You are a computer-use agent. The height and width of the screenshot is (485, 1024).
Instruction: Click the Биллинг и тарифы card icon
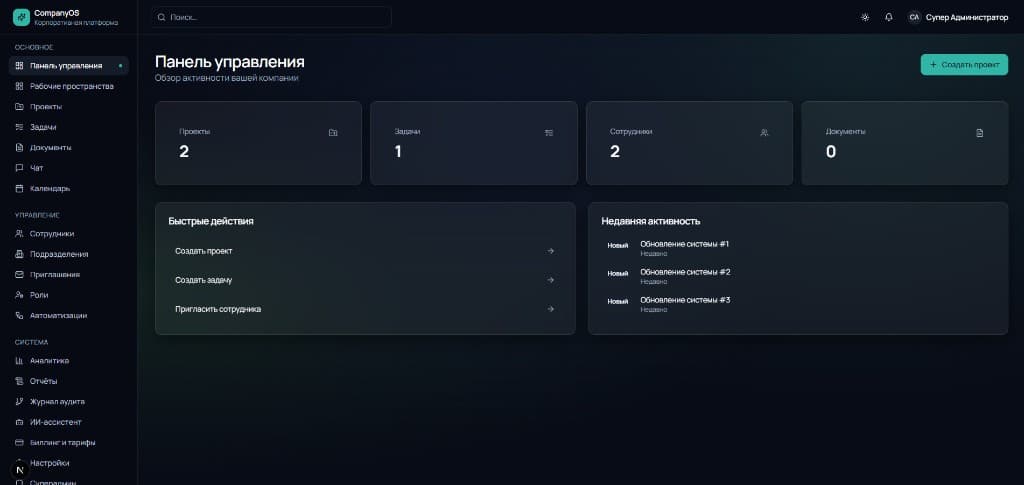pos(19,443)
